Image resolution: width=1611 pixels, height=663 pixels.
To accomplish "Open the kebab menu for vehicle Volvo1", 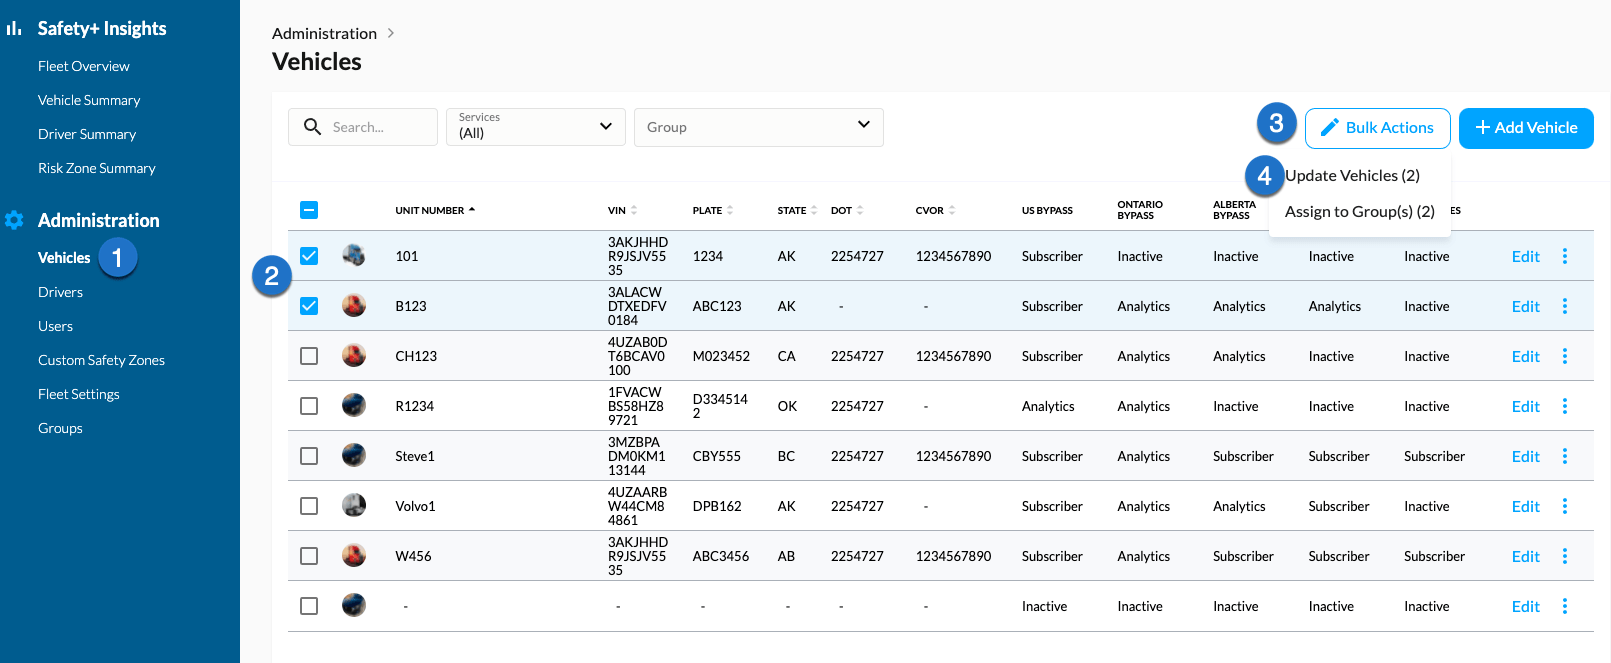I will click(x=1565, y=506).
